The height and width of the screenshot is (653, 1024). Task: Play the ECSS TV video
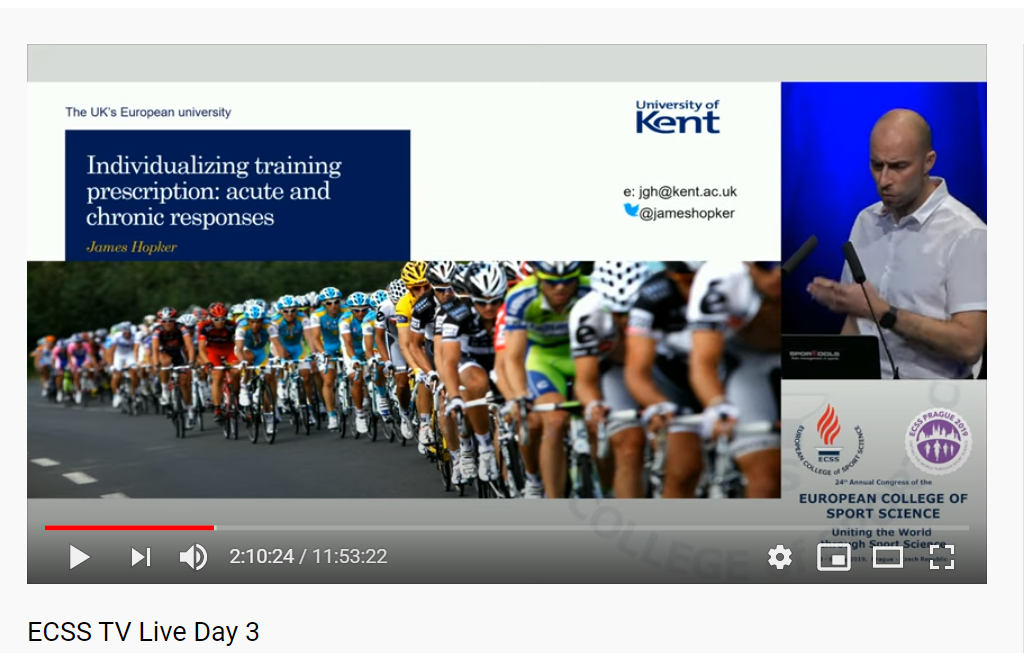(79, 557)
